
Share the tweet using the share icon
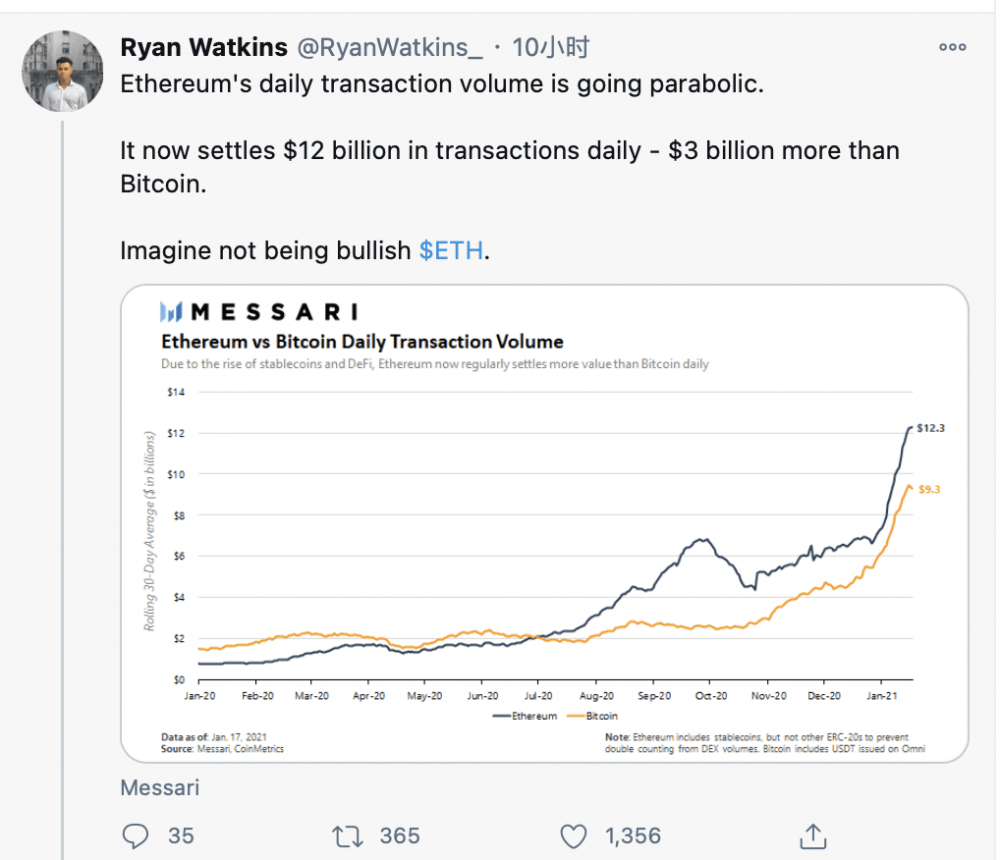(813, 835)
